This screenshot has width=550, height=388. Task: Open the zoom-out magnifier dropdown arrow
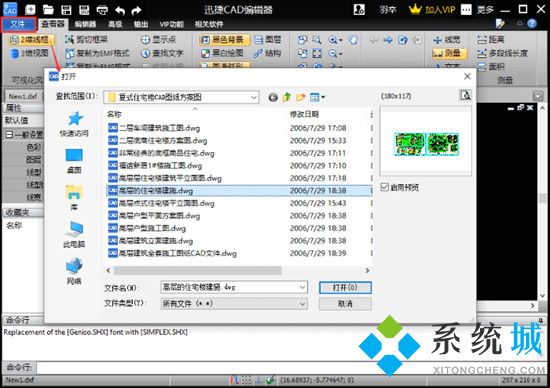[340, 54]
